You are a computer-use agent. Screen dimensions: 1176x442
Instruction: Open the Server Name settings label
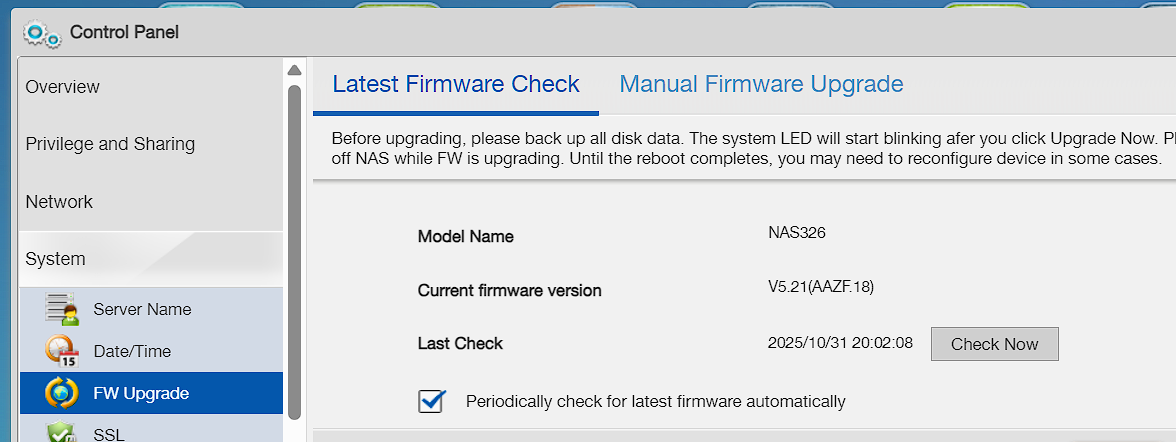142,310
